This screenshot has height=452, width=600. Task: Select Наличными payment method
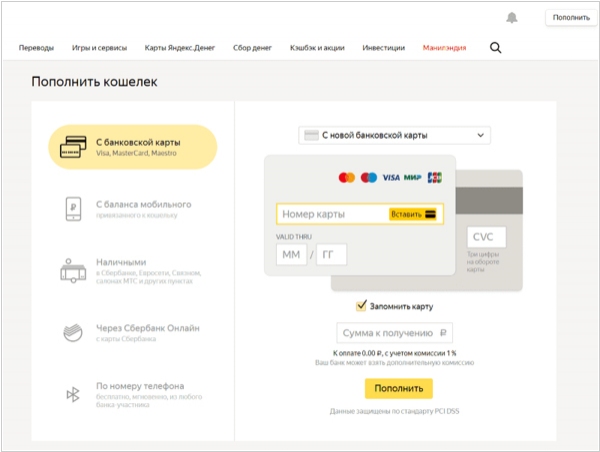(132, 271)
